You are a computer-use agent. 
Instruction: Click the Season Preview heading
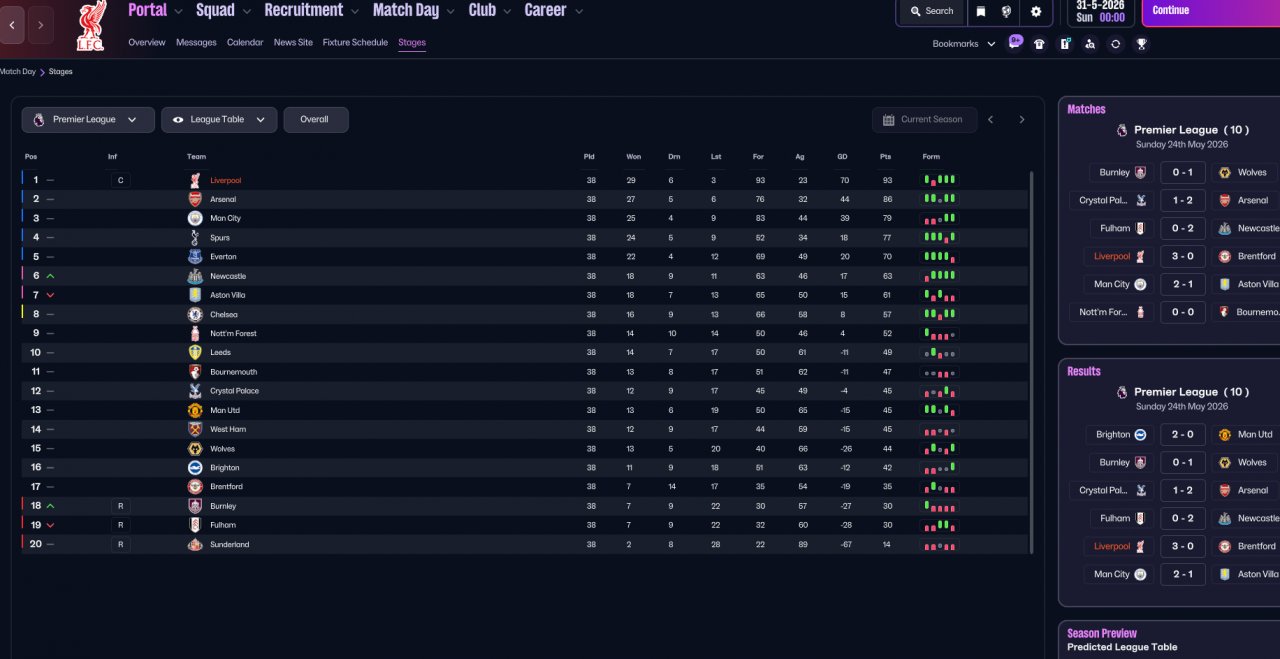point(1102,633)
